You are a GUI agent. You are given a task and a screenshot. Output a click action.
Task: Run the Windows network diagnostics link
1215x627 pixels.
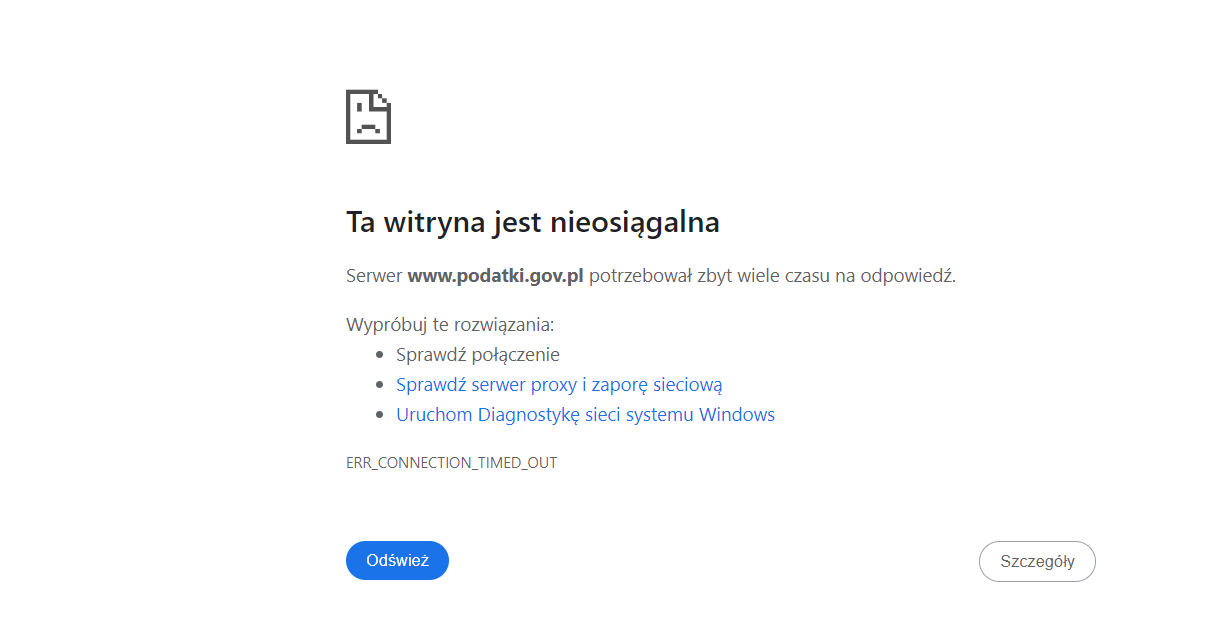click(x=585, y=415)
